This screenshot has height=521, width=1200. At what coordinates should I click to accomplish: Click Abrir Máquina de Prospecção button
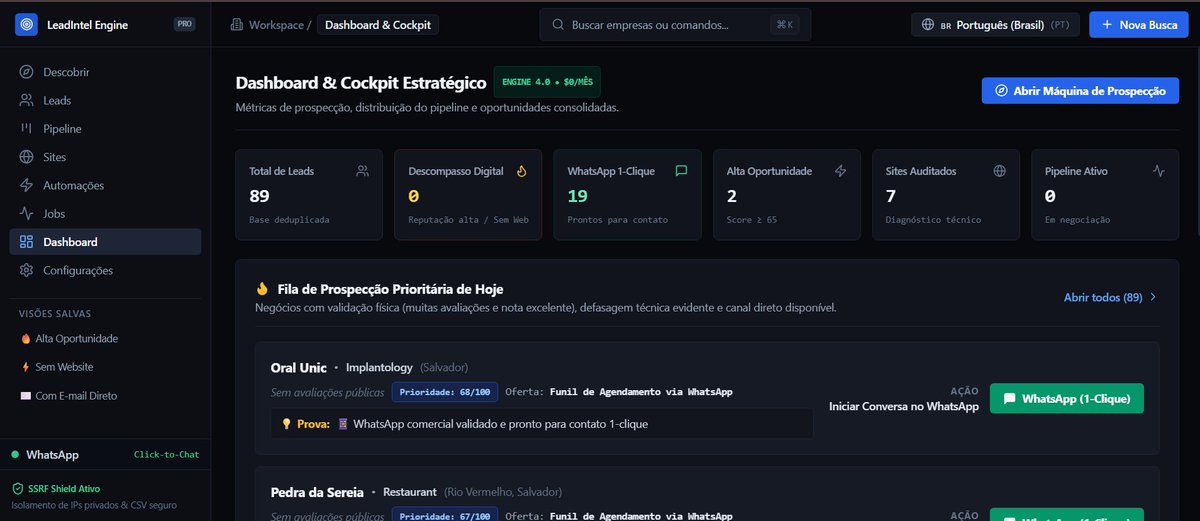coord(1079,90)
